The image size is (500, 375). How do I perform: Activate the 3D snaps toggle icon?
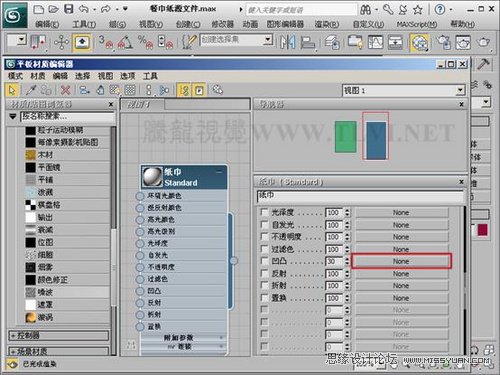[x=106, y=42]
